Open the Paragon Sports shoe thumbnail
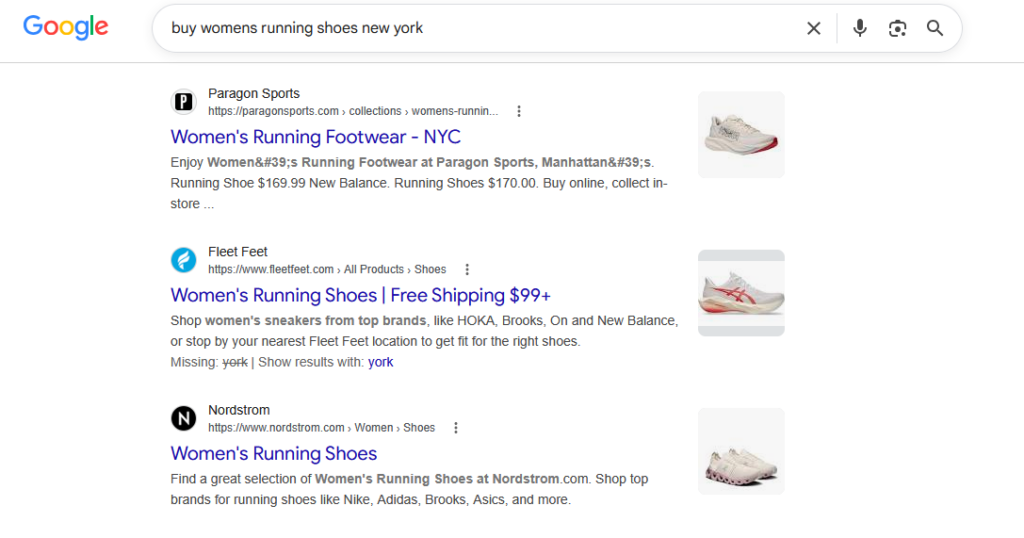 [x=741, y=134]
